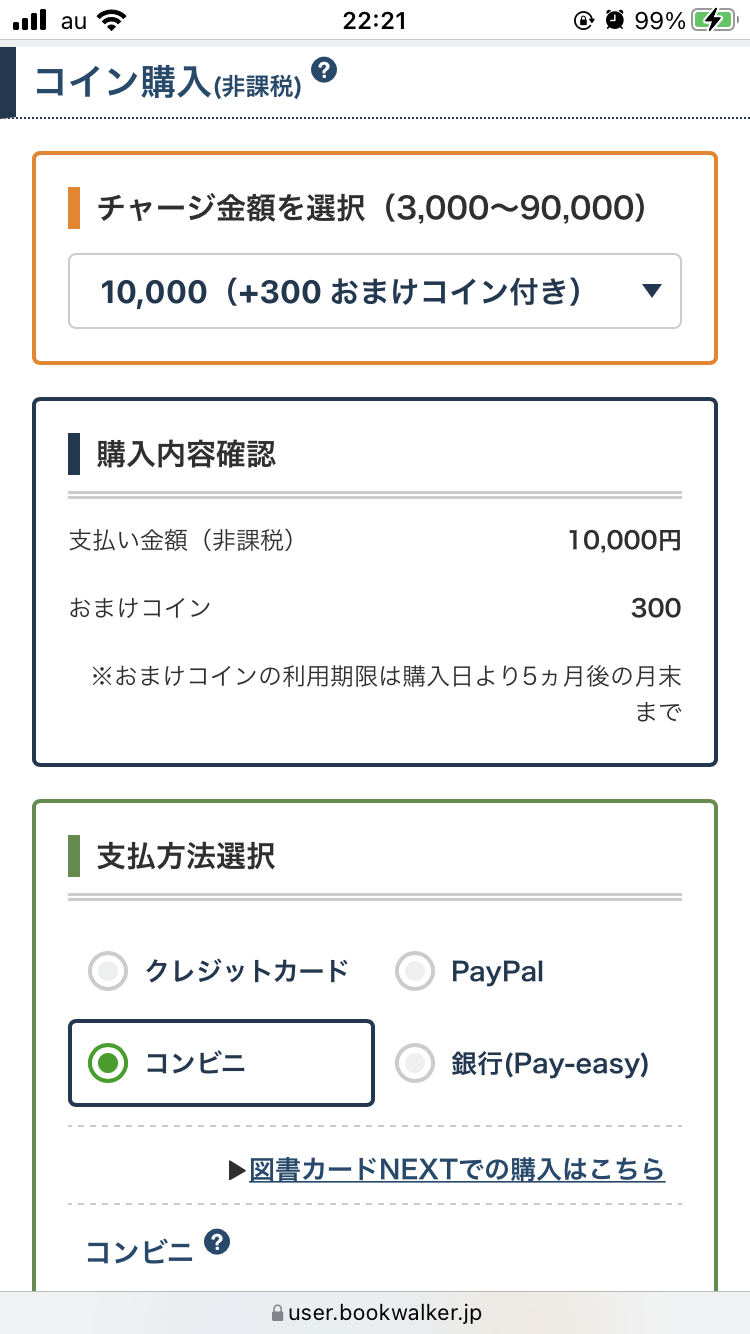Tap the コイン購入 page heading
This screenshot has width=750, height=1334.
(x=120, y=82)
